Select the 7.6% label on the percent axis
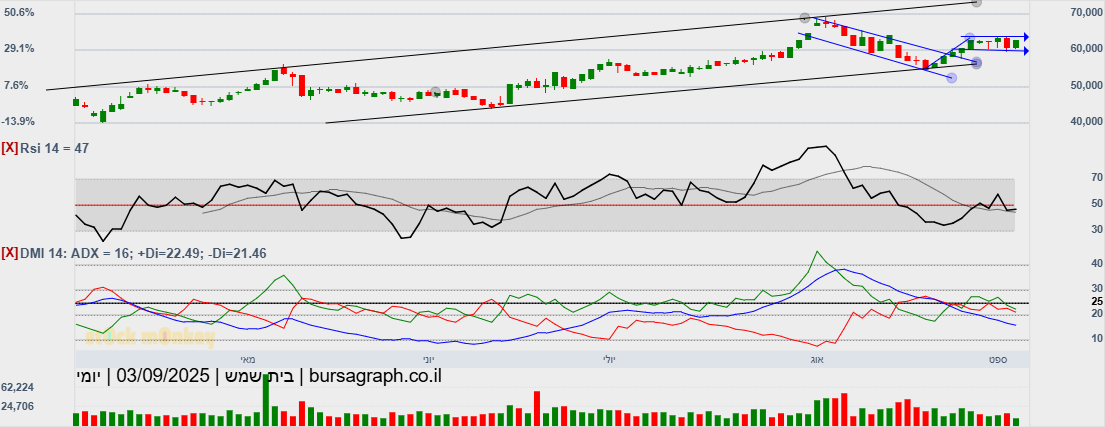The height and width of the screenshot is (427, 1105). (x=16, y=85)
